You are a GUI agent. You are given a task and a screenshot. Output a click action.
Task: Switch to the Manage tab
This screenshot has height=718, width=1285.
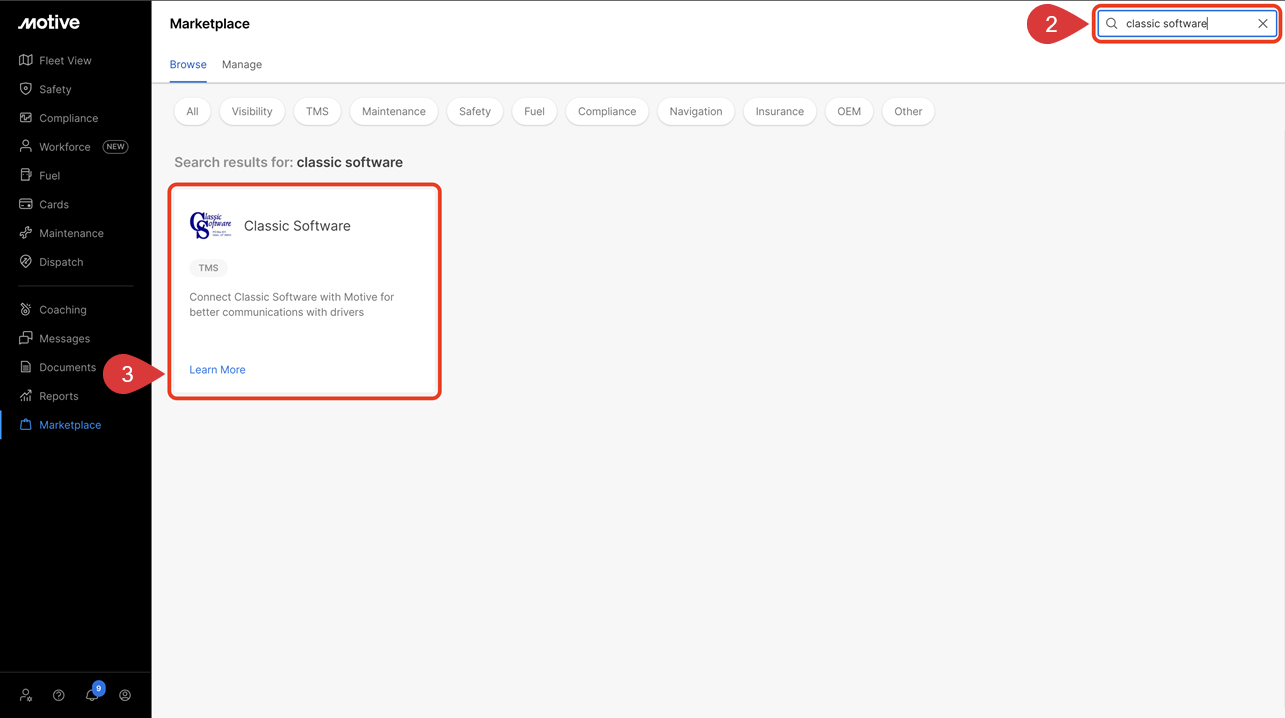pyautogui.click(x=242, y=64)
